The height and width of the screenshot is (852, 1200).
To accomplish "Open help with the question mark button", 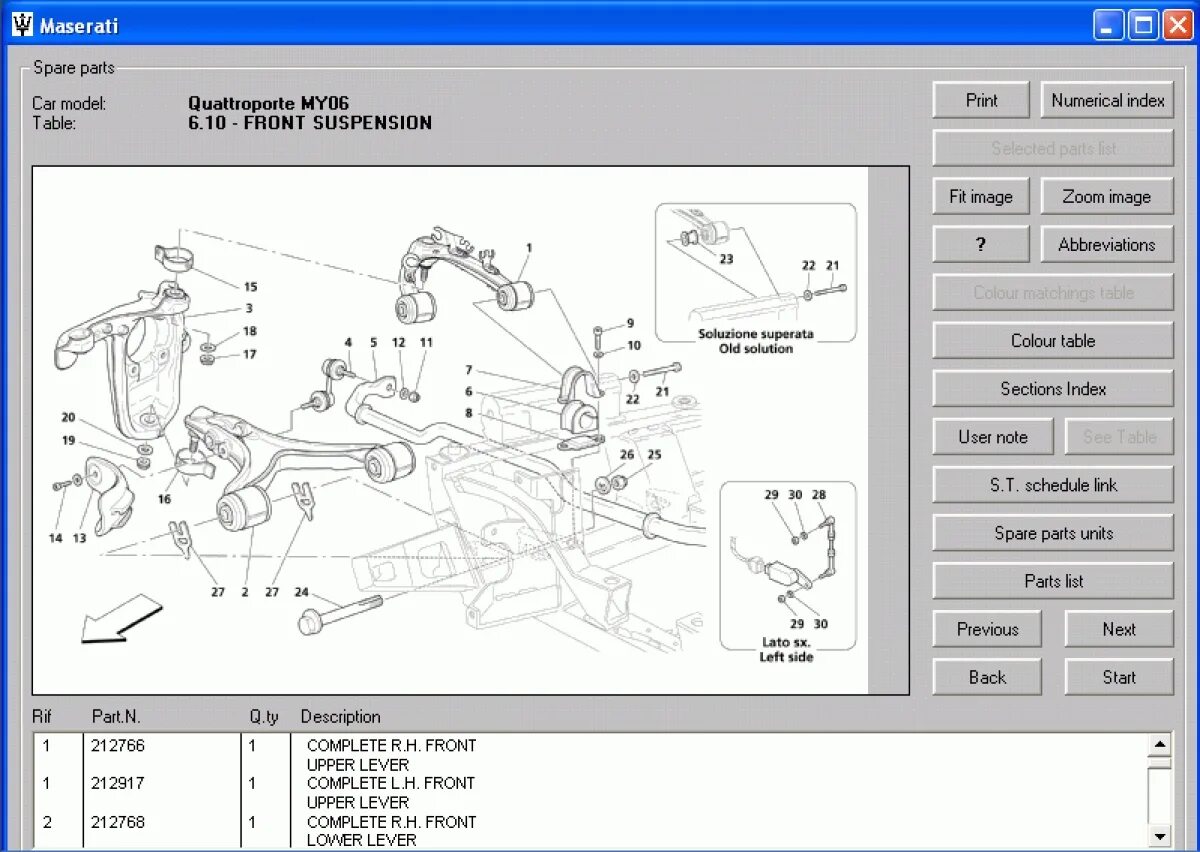I will pos(981,244).
